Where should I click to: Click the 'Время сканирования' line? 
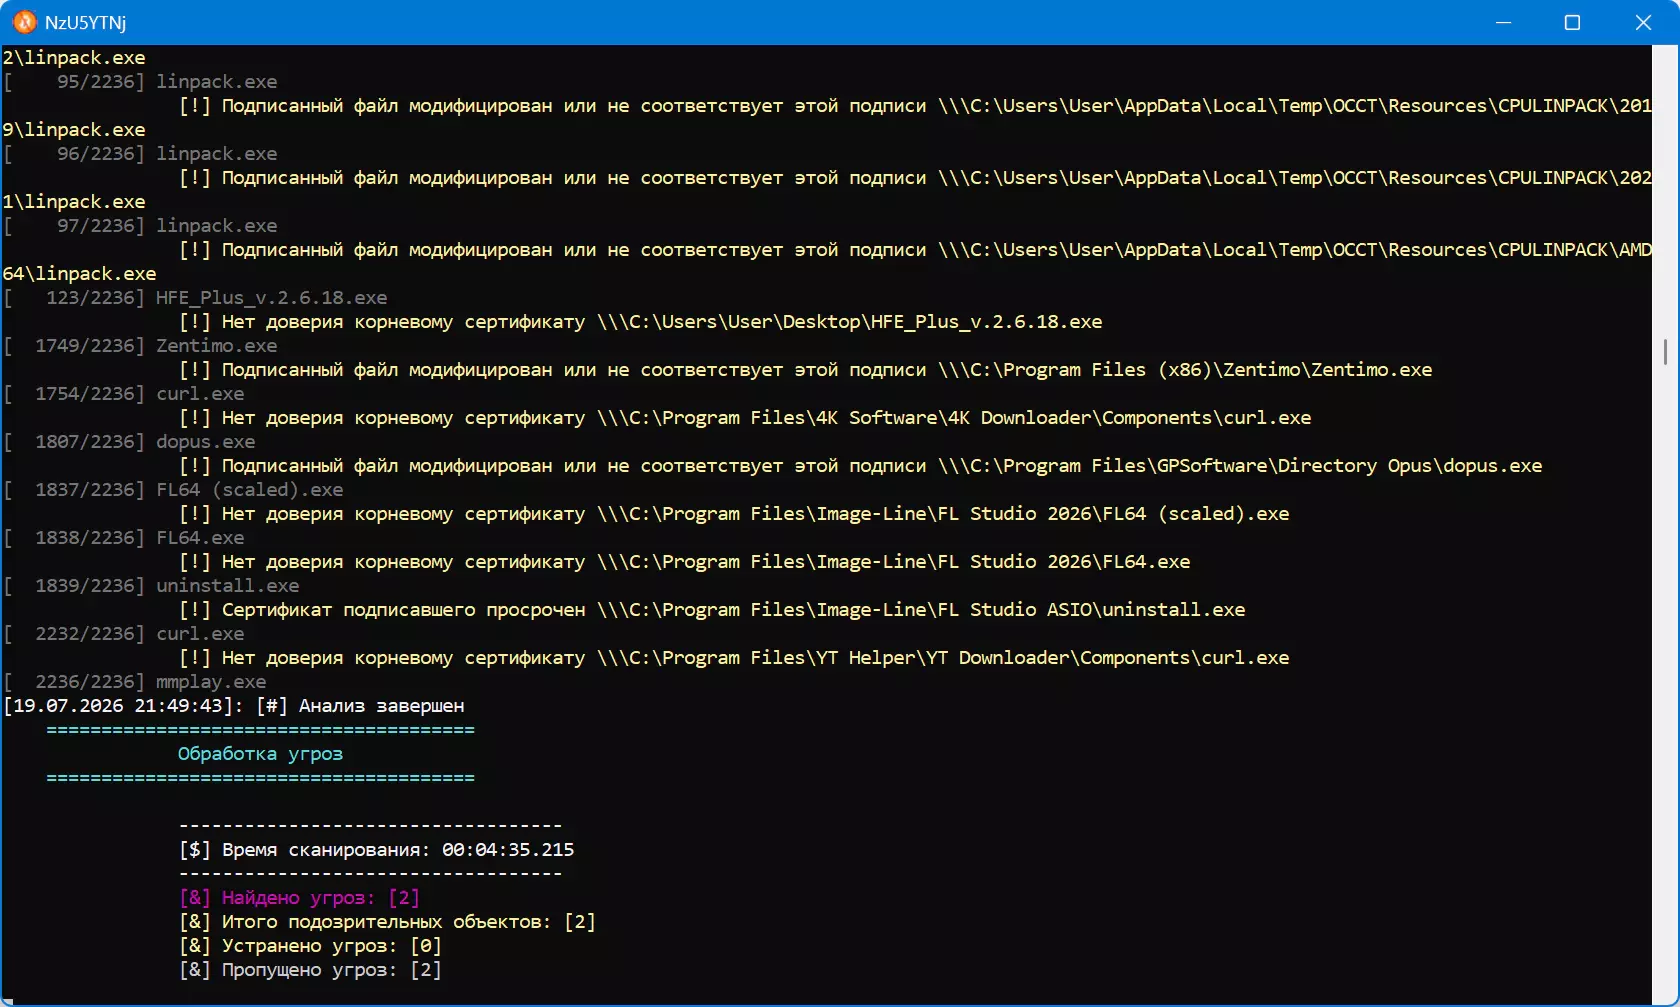tap(377, 850)
